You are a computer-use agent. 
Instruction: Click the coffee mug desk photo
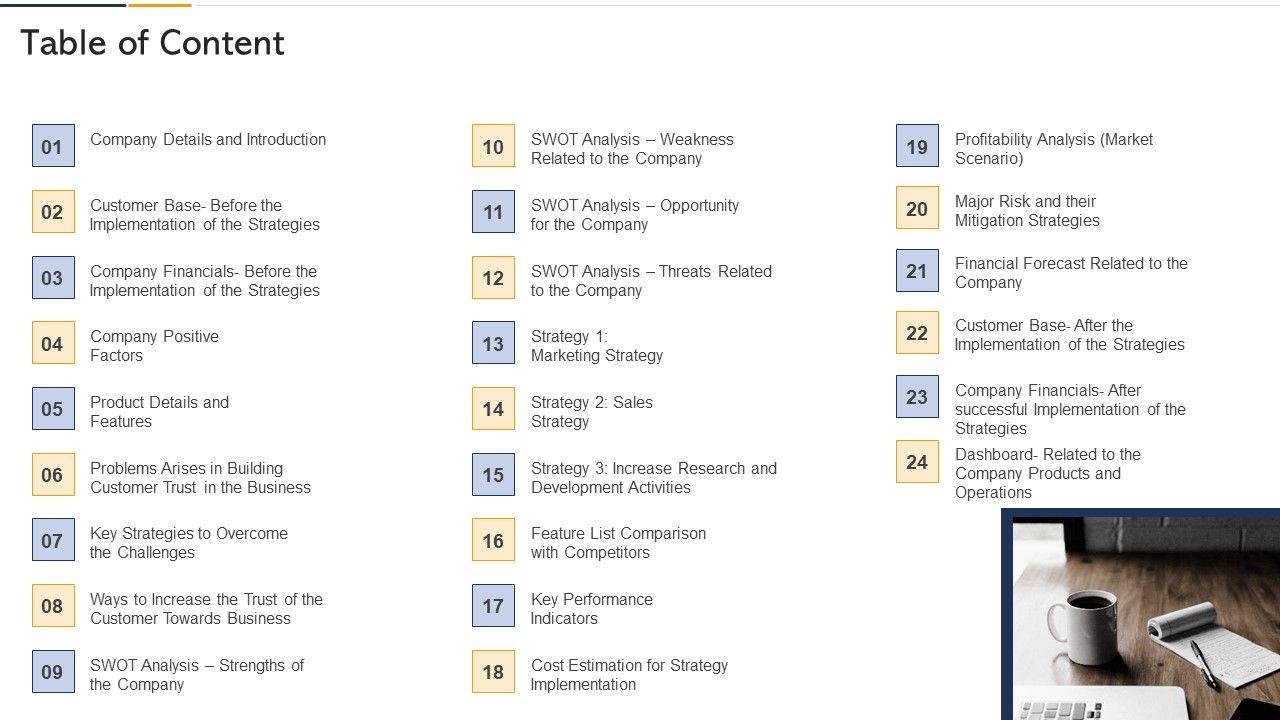[1140, 614]
